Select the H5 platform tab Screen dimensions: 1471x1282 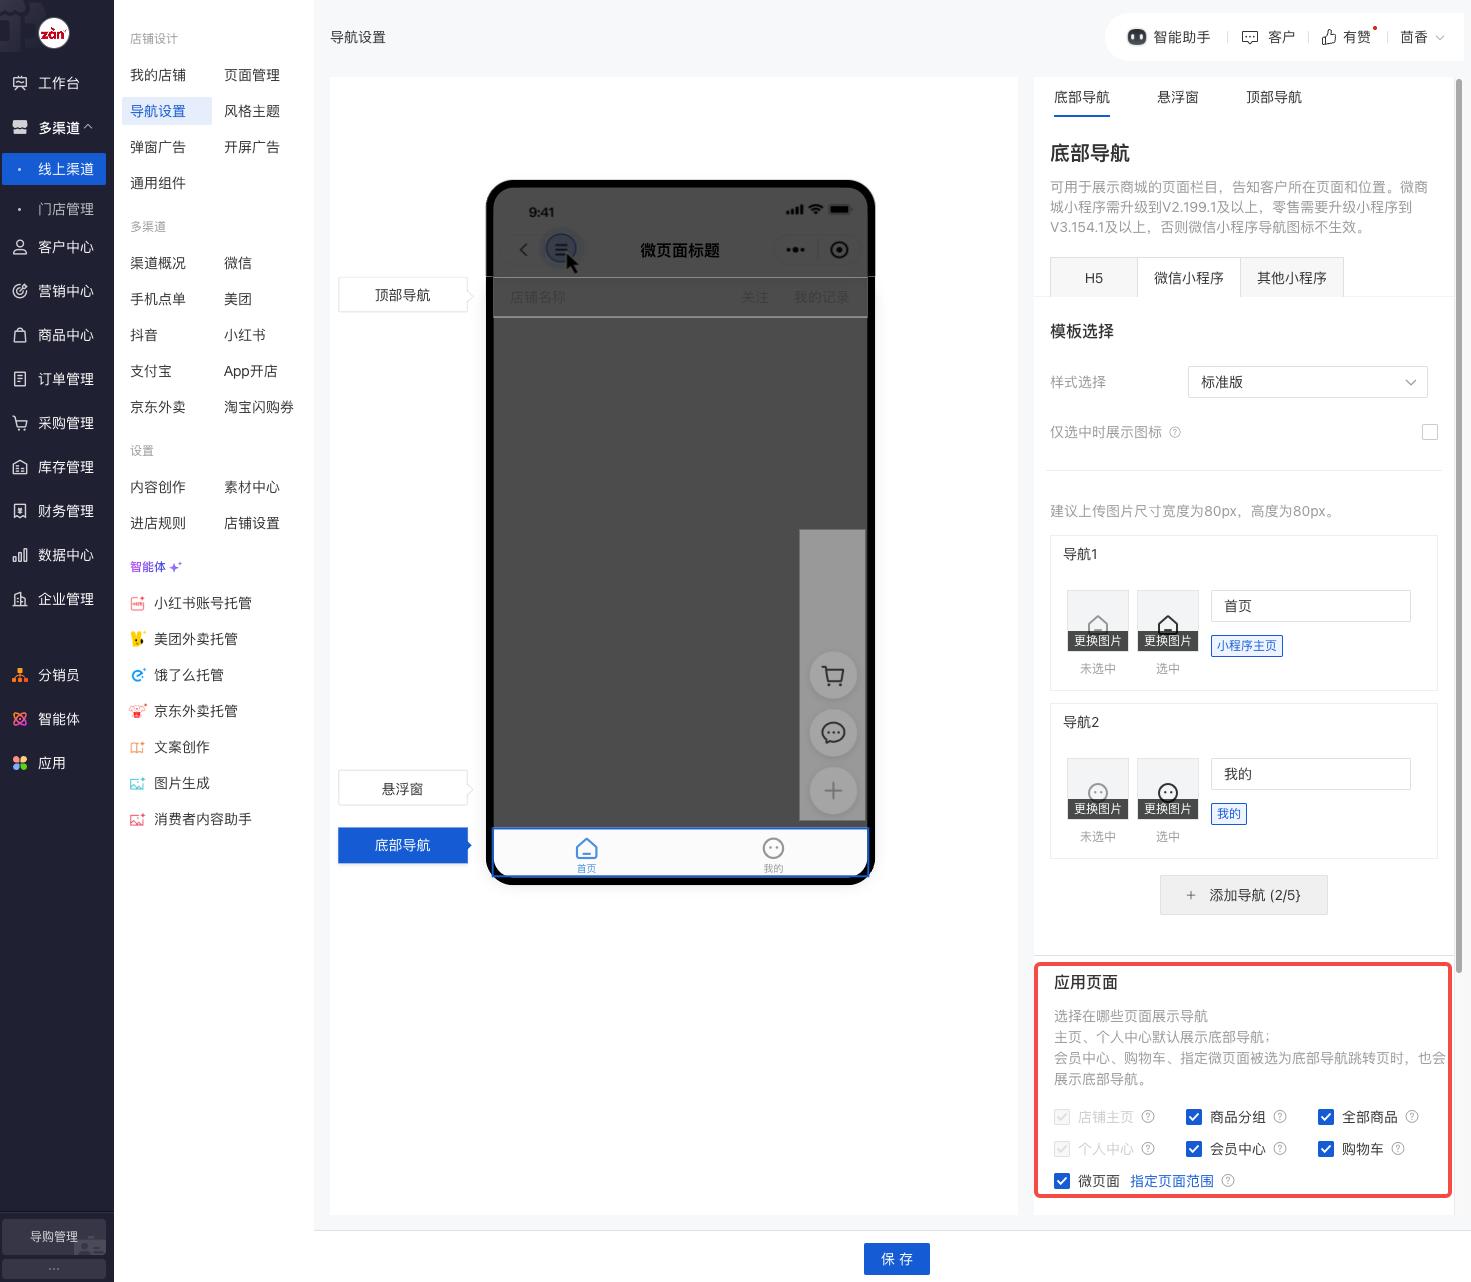pyautogui.click(x=1093, y=278)
